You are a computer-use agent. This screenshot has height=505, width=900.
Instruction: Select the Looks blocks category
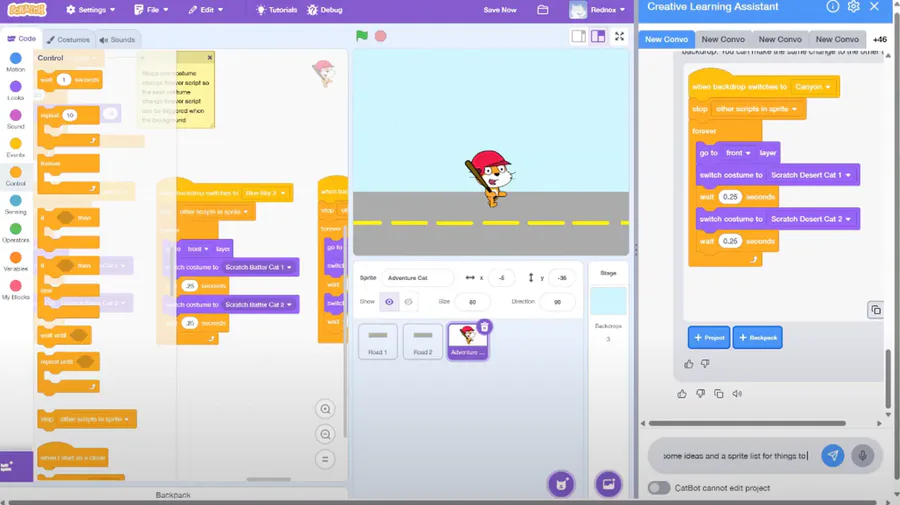pos(15,91)
